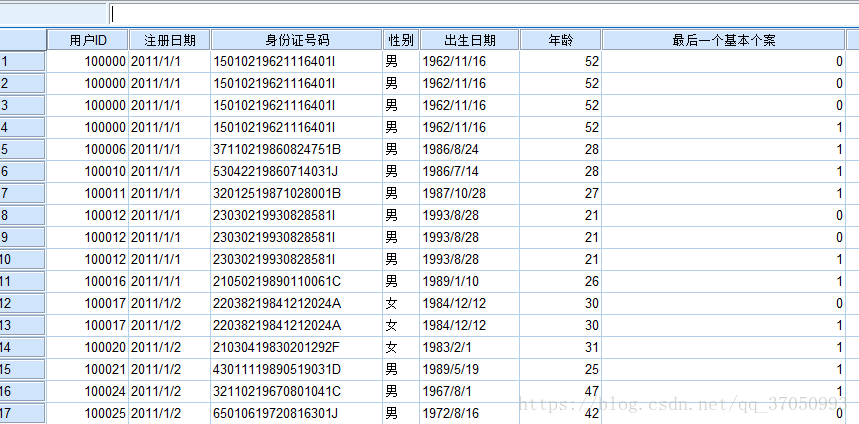The width and height of the screenshot is (859, 424).
Task: Click birth date cell 1967/8/1
Action: [x=469, y=392]
